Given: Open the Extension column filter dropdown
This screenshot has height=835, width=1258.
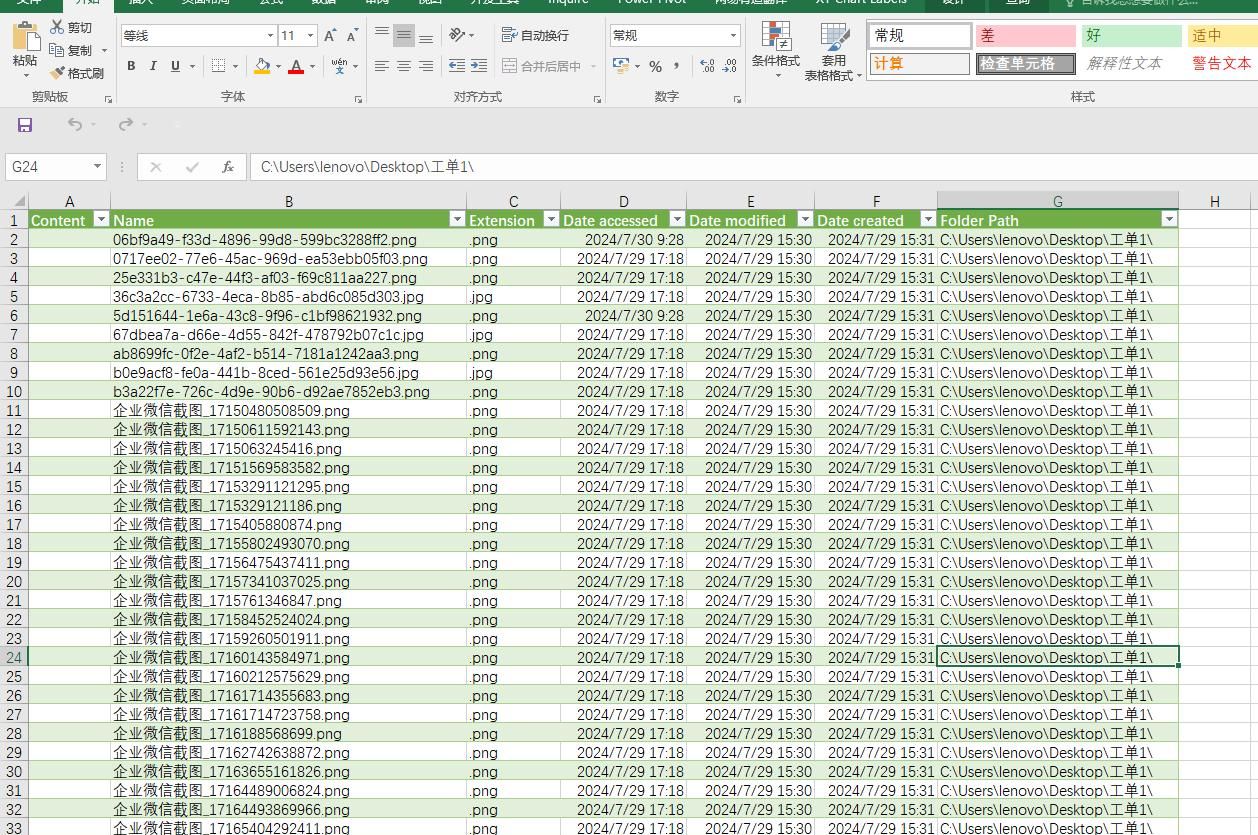Looking at the screenshot, I should (550, 219).
